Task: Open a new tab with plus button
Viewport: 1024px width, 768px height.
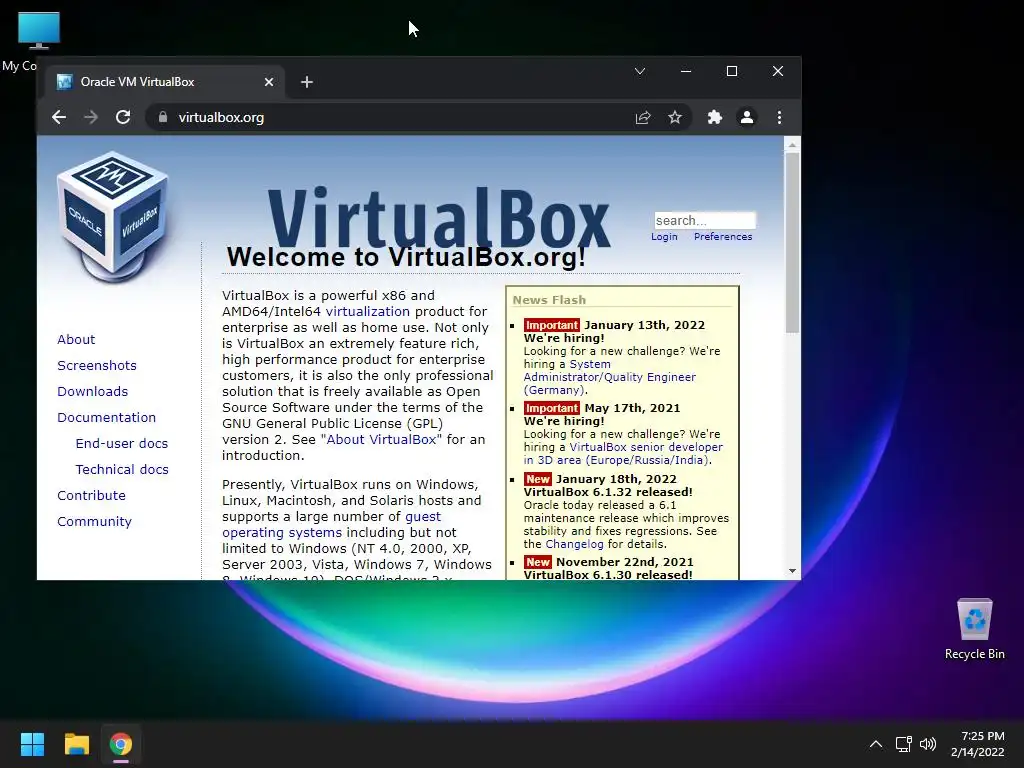Action: tap(306, 82)
